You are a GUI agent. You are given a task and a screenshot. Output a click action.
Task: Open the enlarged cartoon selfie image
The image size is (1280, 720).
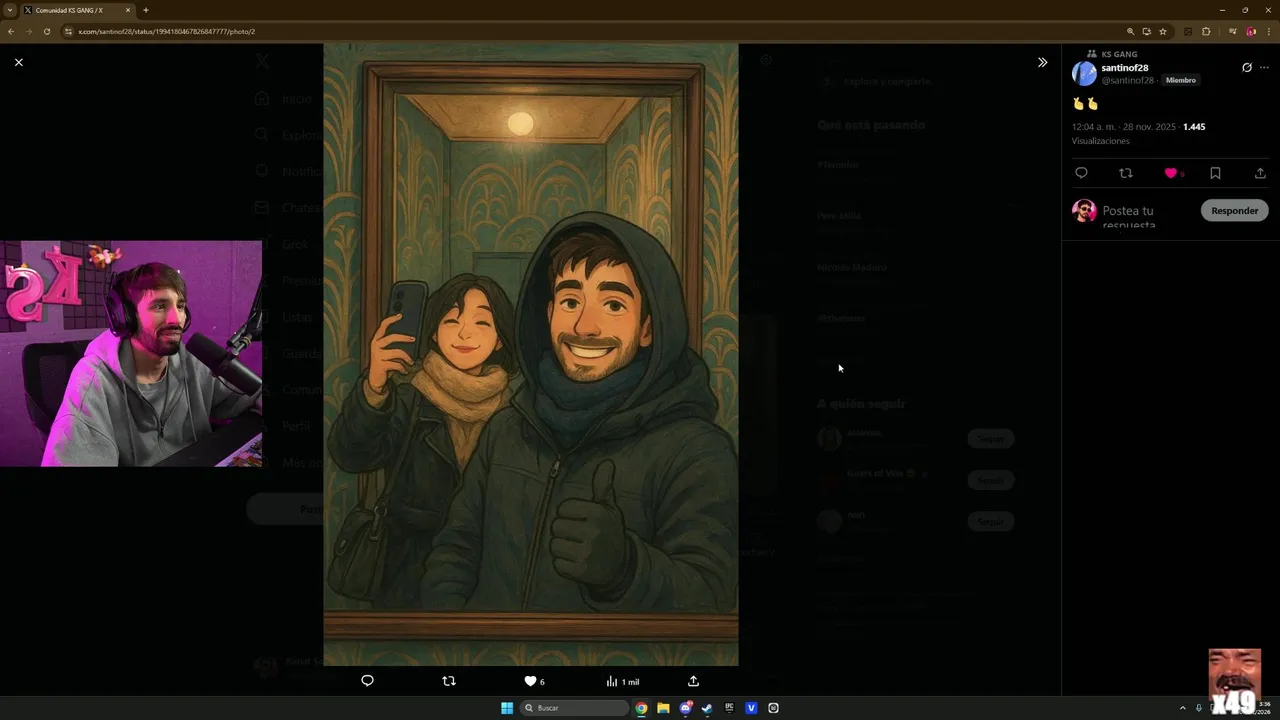[531, 354]
